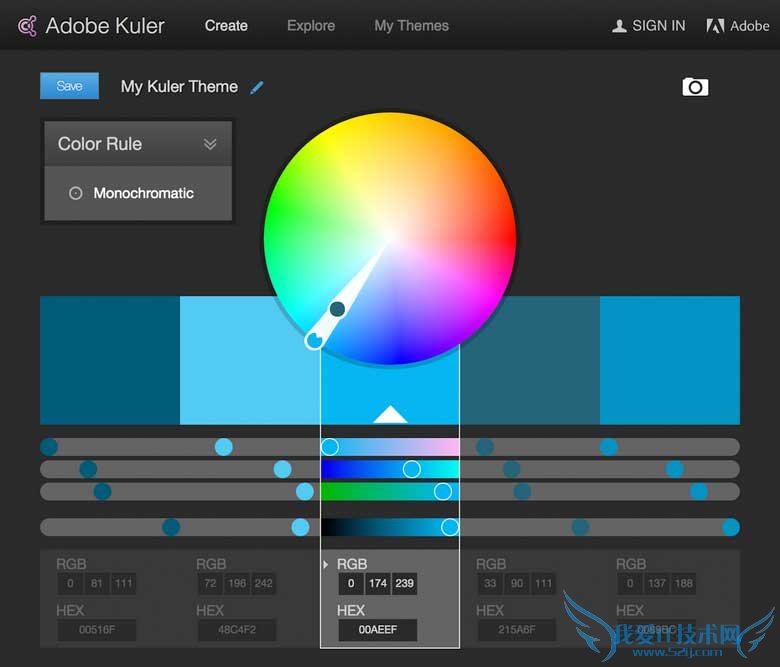
Task: Open the My Themes tab
Action: pyautogui.click(x=411, y=26)
